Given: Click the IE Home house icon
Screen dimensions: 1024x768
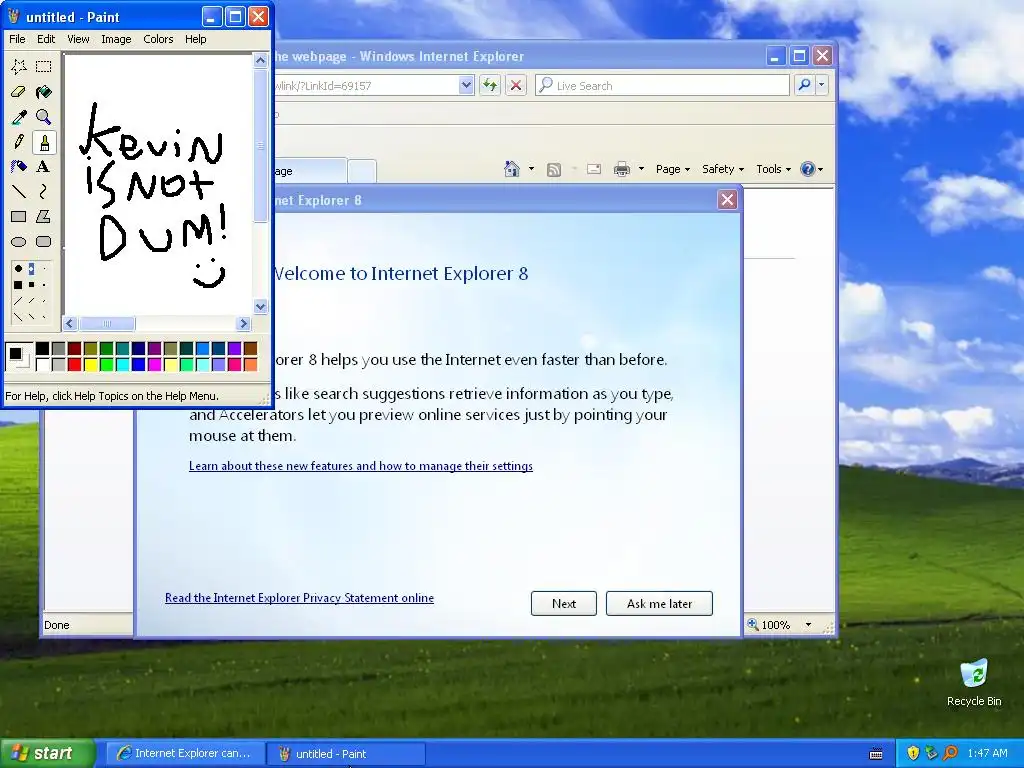Looking at the screenshot, I should (512, 169).
